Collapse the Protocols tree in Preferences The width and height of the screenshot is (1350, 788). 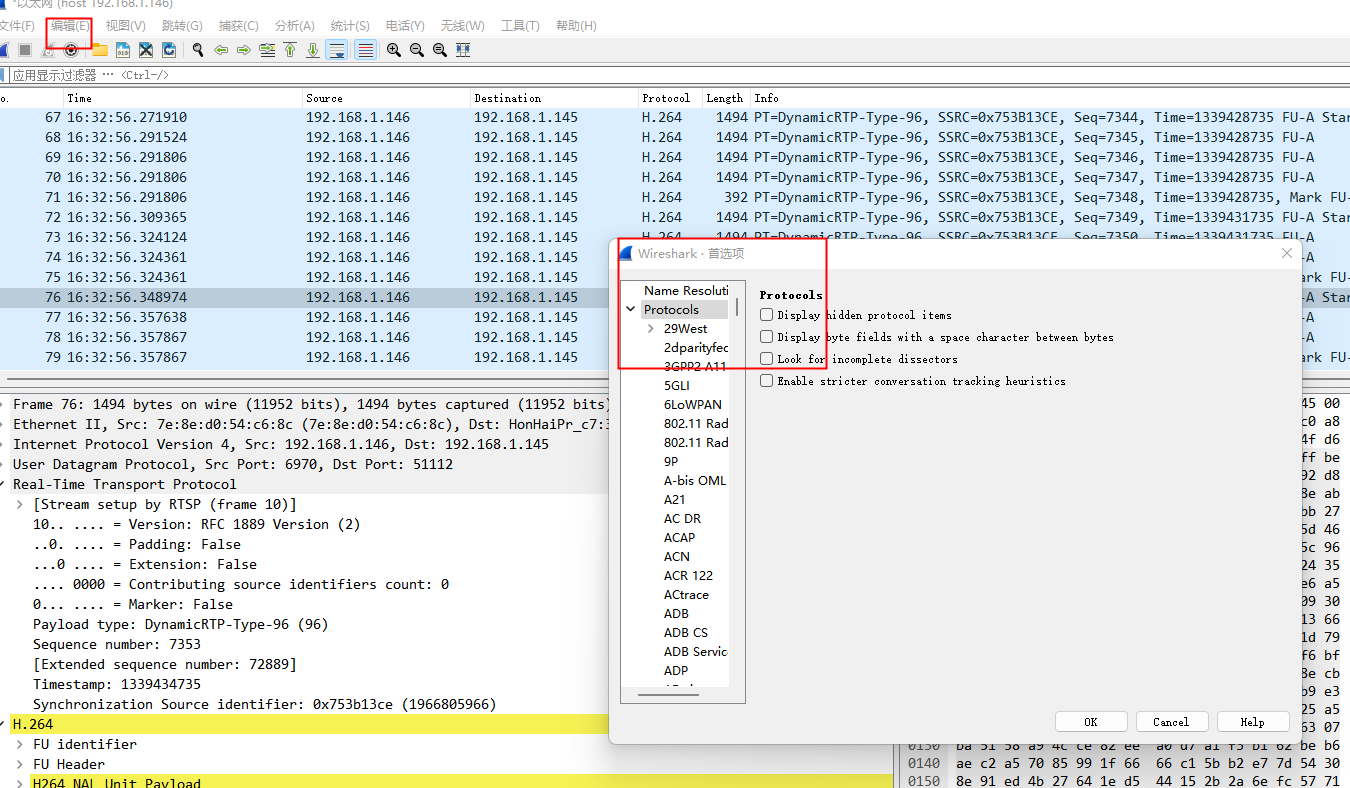pyautogui.click(x=630, y=309)
